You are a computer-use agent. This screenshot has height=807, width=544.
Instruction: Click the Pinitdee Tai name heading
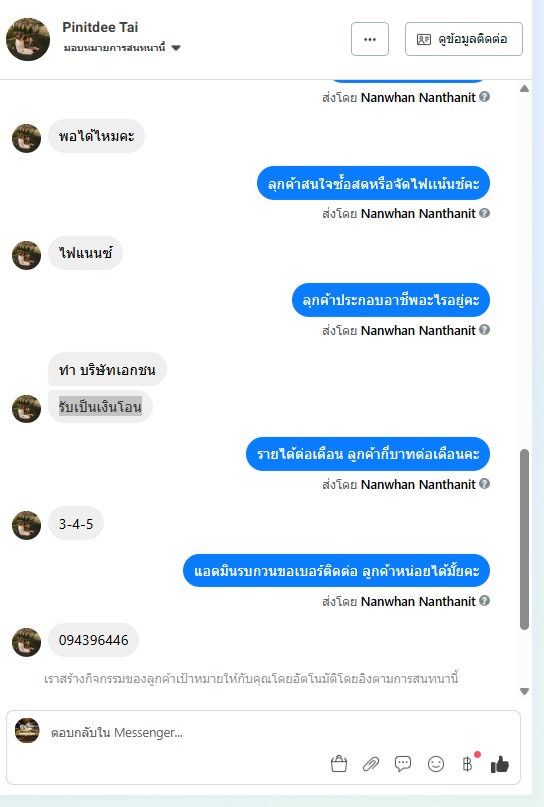(x=100, y=27)
